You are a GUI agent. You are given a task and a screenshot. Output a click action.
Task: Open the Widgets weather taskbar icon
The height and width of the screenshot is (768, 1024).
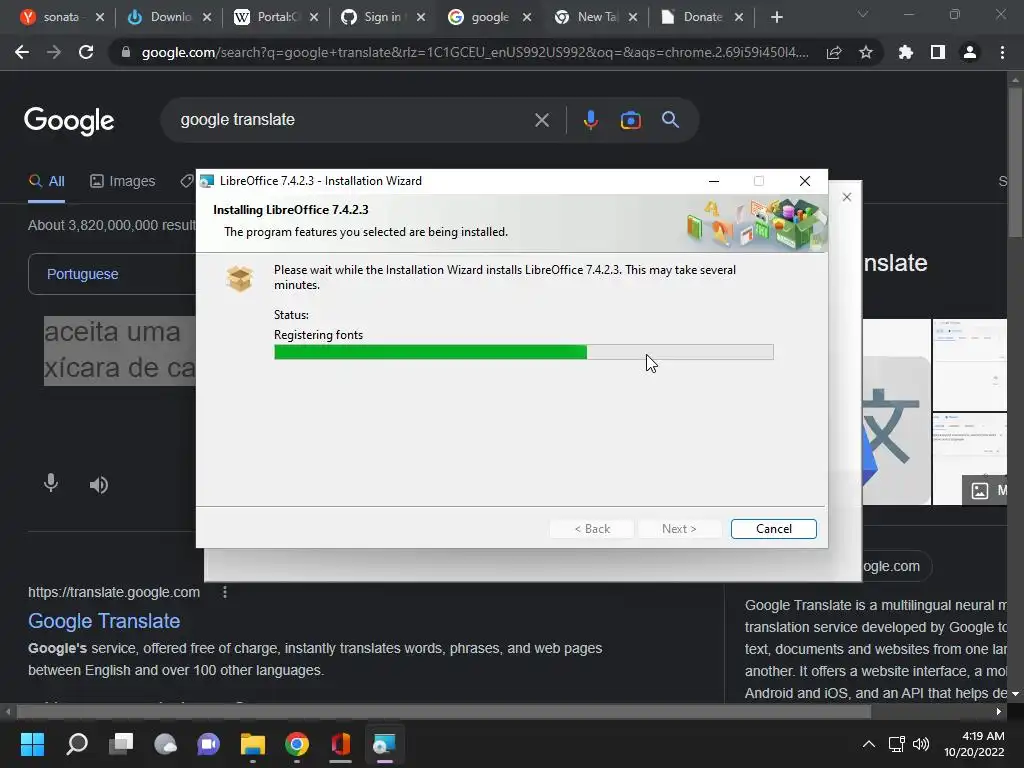coord(165,744)
